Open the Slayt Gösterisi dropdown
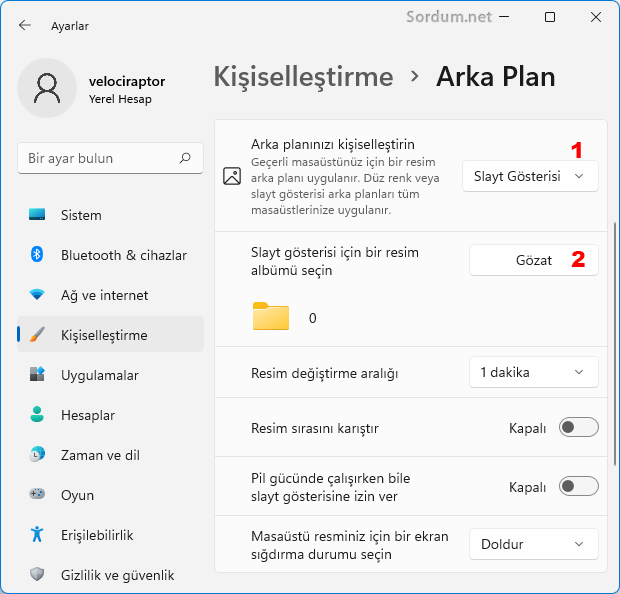 [530, 176]
